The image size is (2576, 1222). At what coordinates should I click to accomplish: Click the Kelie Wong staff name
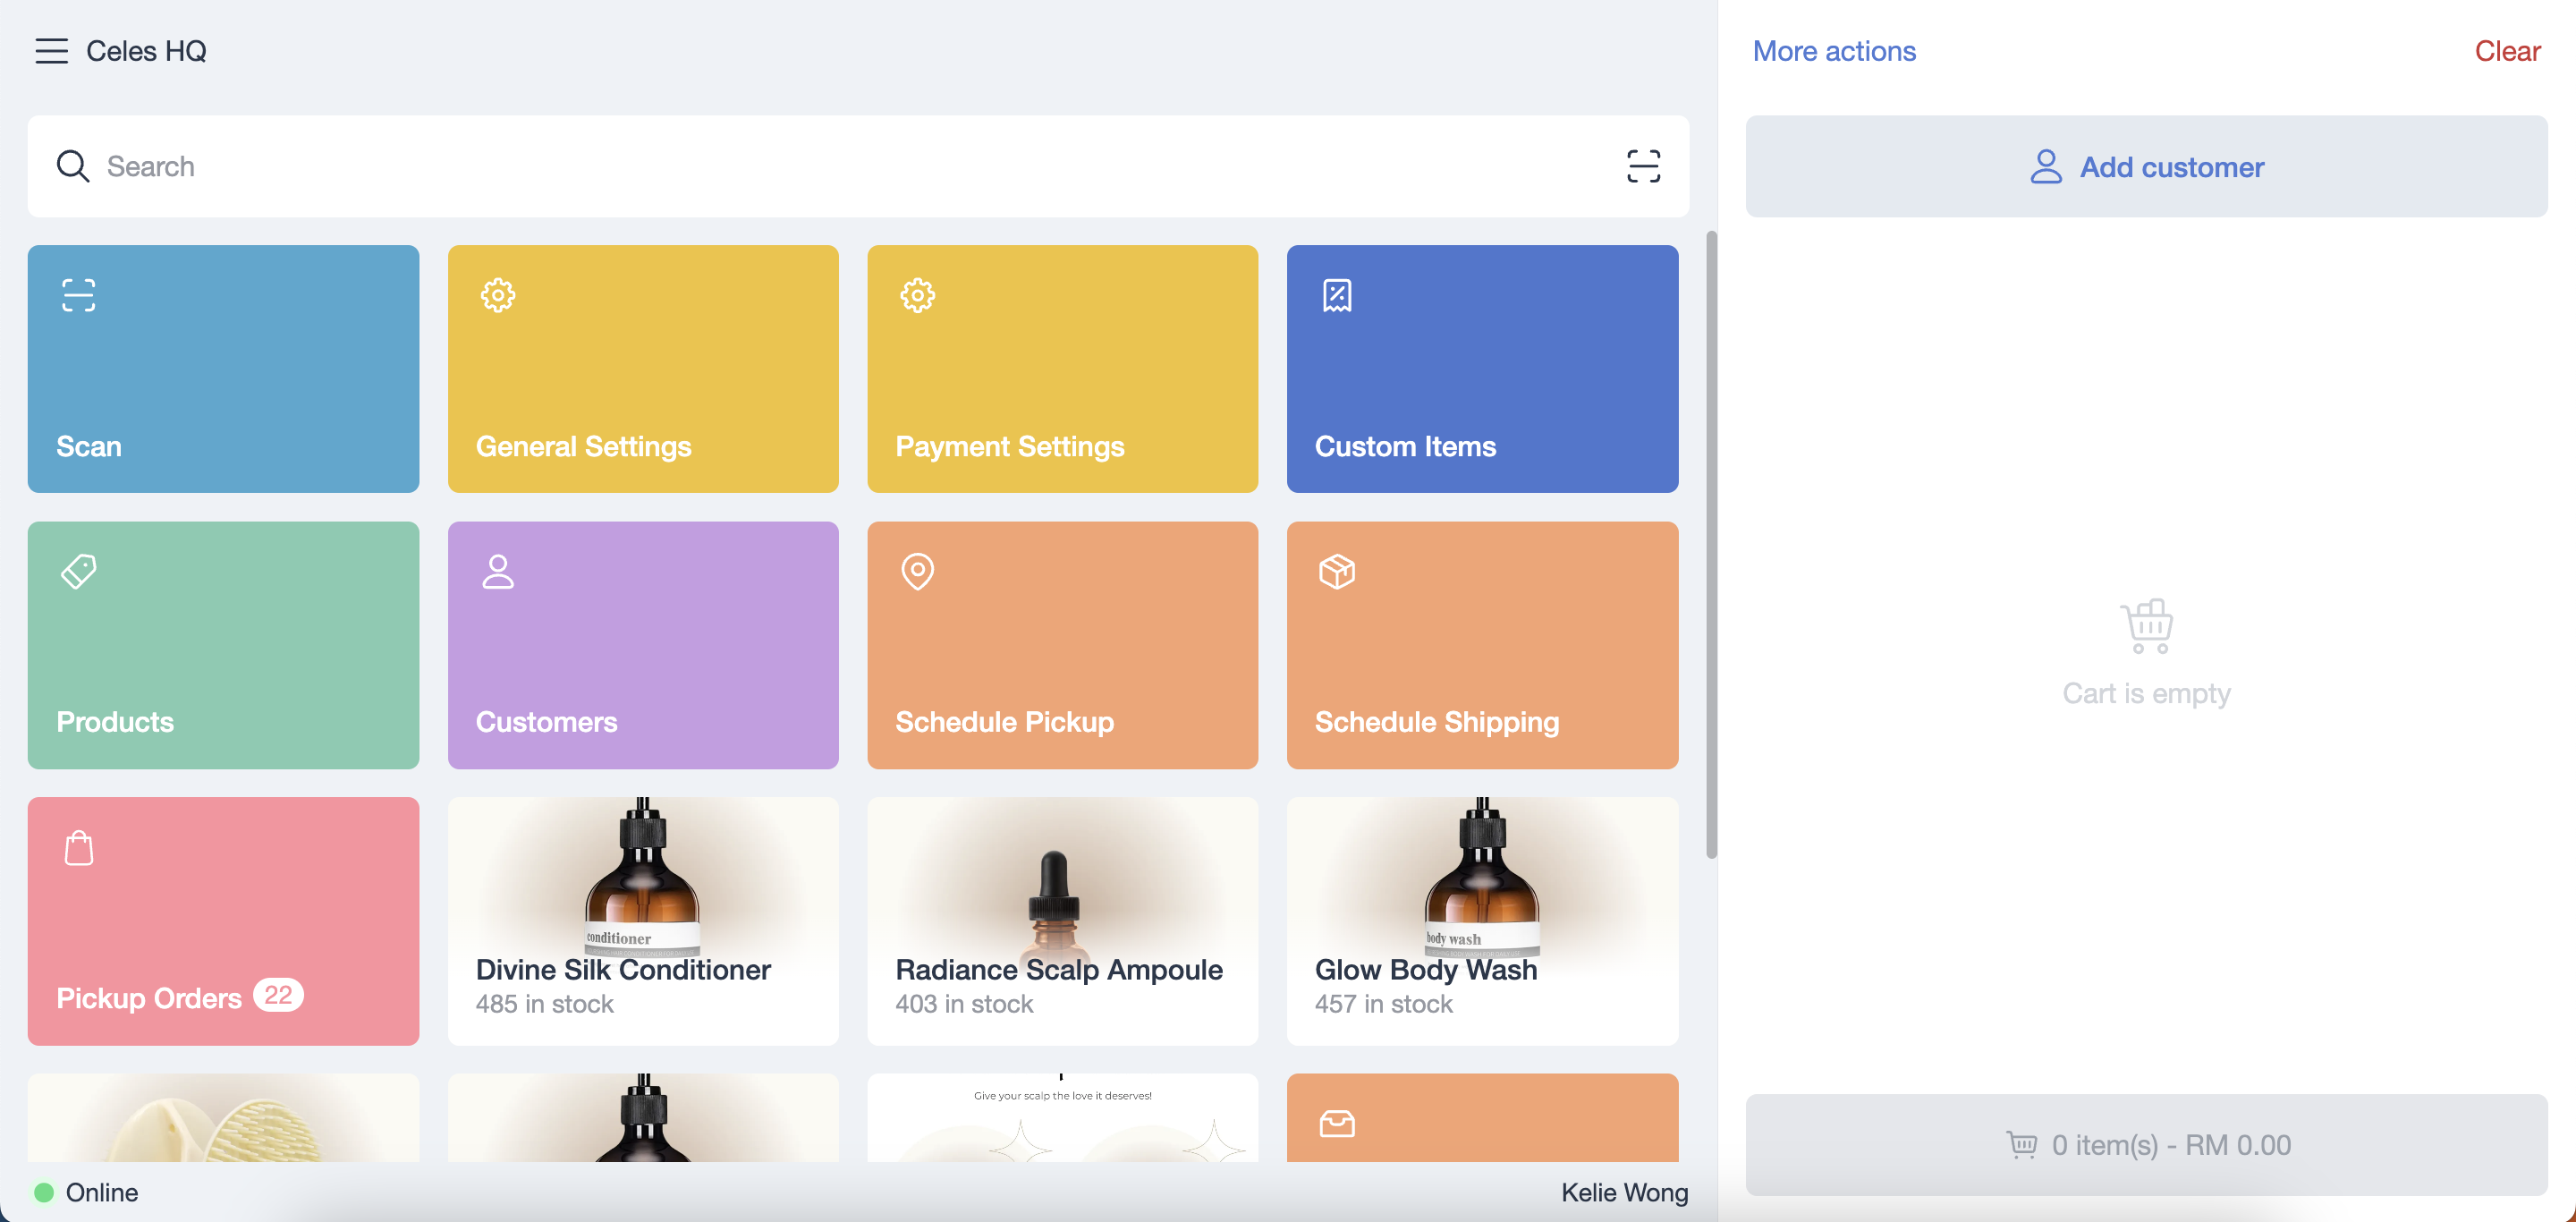[x=1624, y=1192]
